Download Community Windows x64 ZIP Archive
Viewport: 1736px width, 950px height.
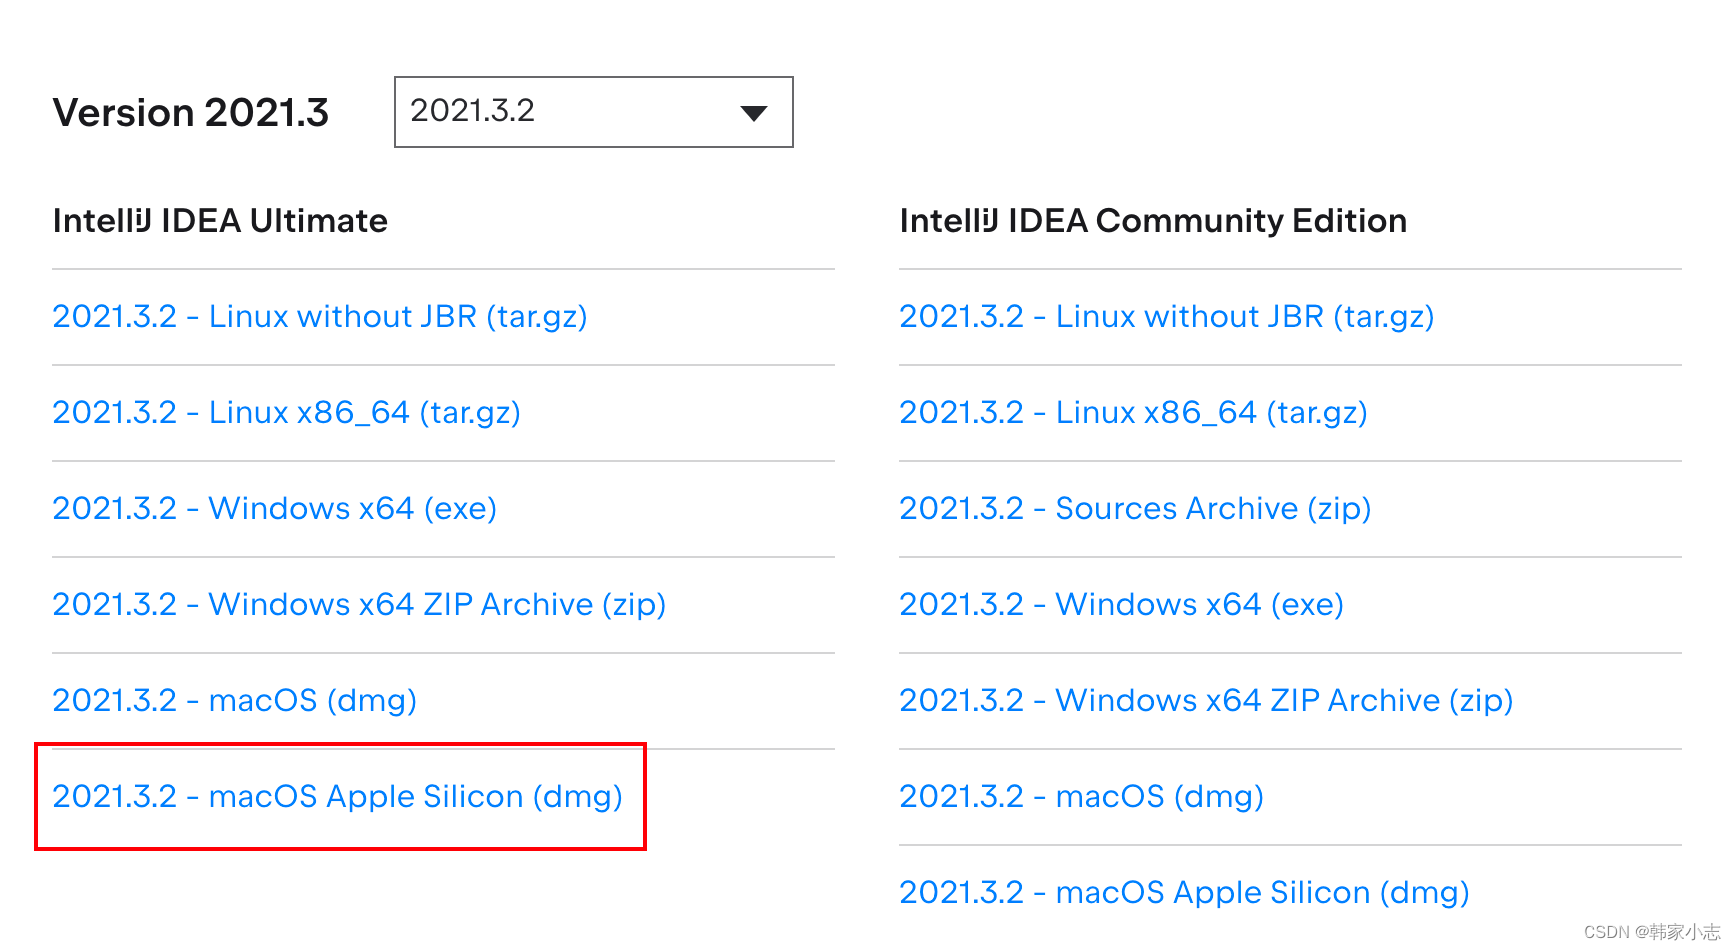click(x=1206, y=701)
